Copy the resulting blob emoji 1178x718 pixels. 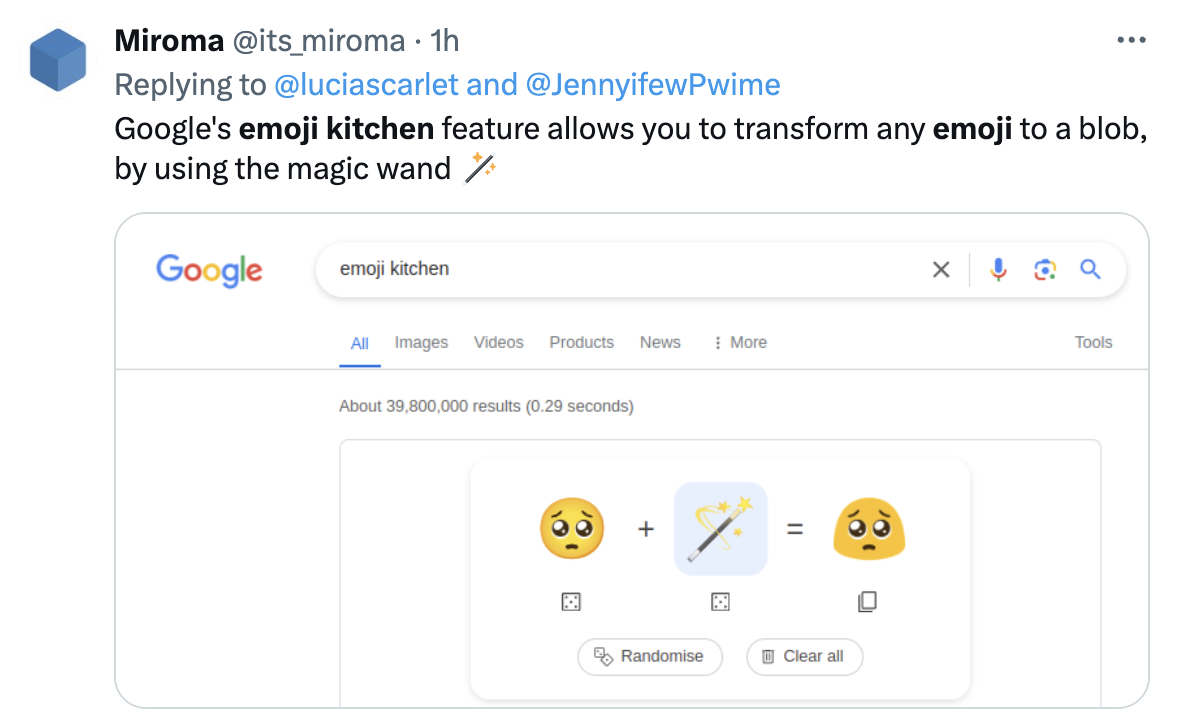867,601
